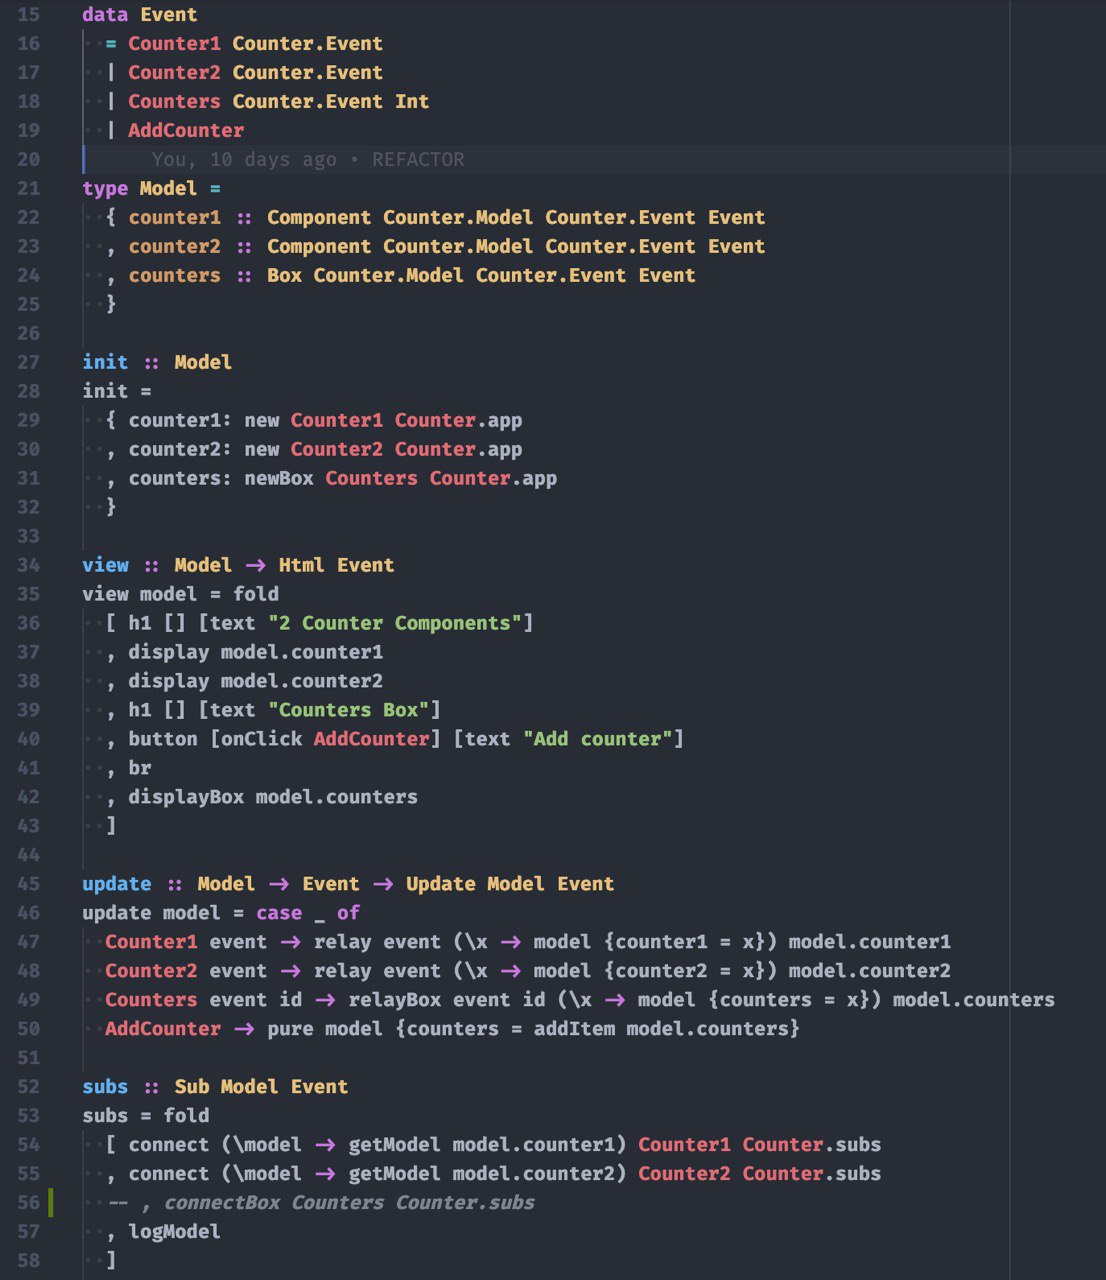Click 'display model.counter1' on line 37

(x=256, y=653)
